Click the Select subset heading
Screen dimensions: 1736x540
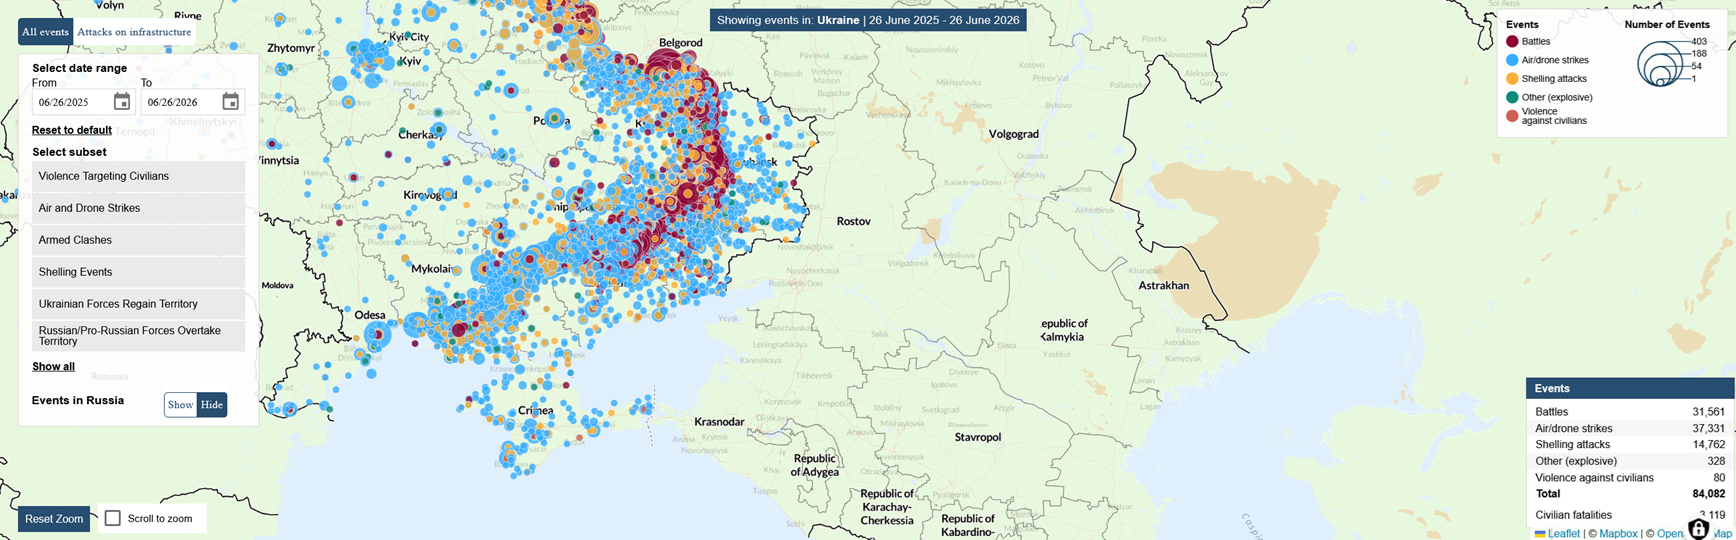[69, 152]
